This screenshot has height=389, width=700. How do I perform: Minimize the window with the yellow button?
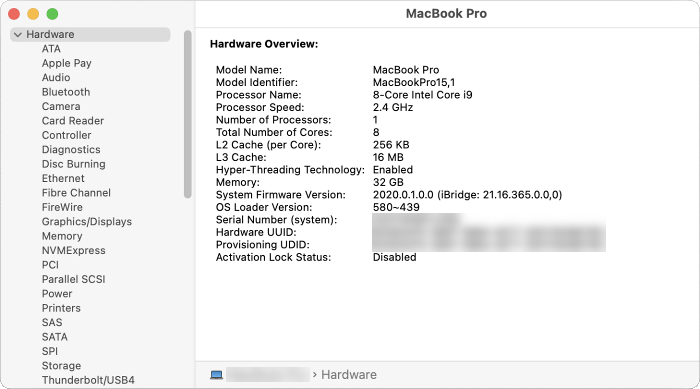[33, 14]
